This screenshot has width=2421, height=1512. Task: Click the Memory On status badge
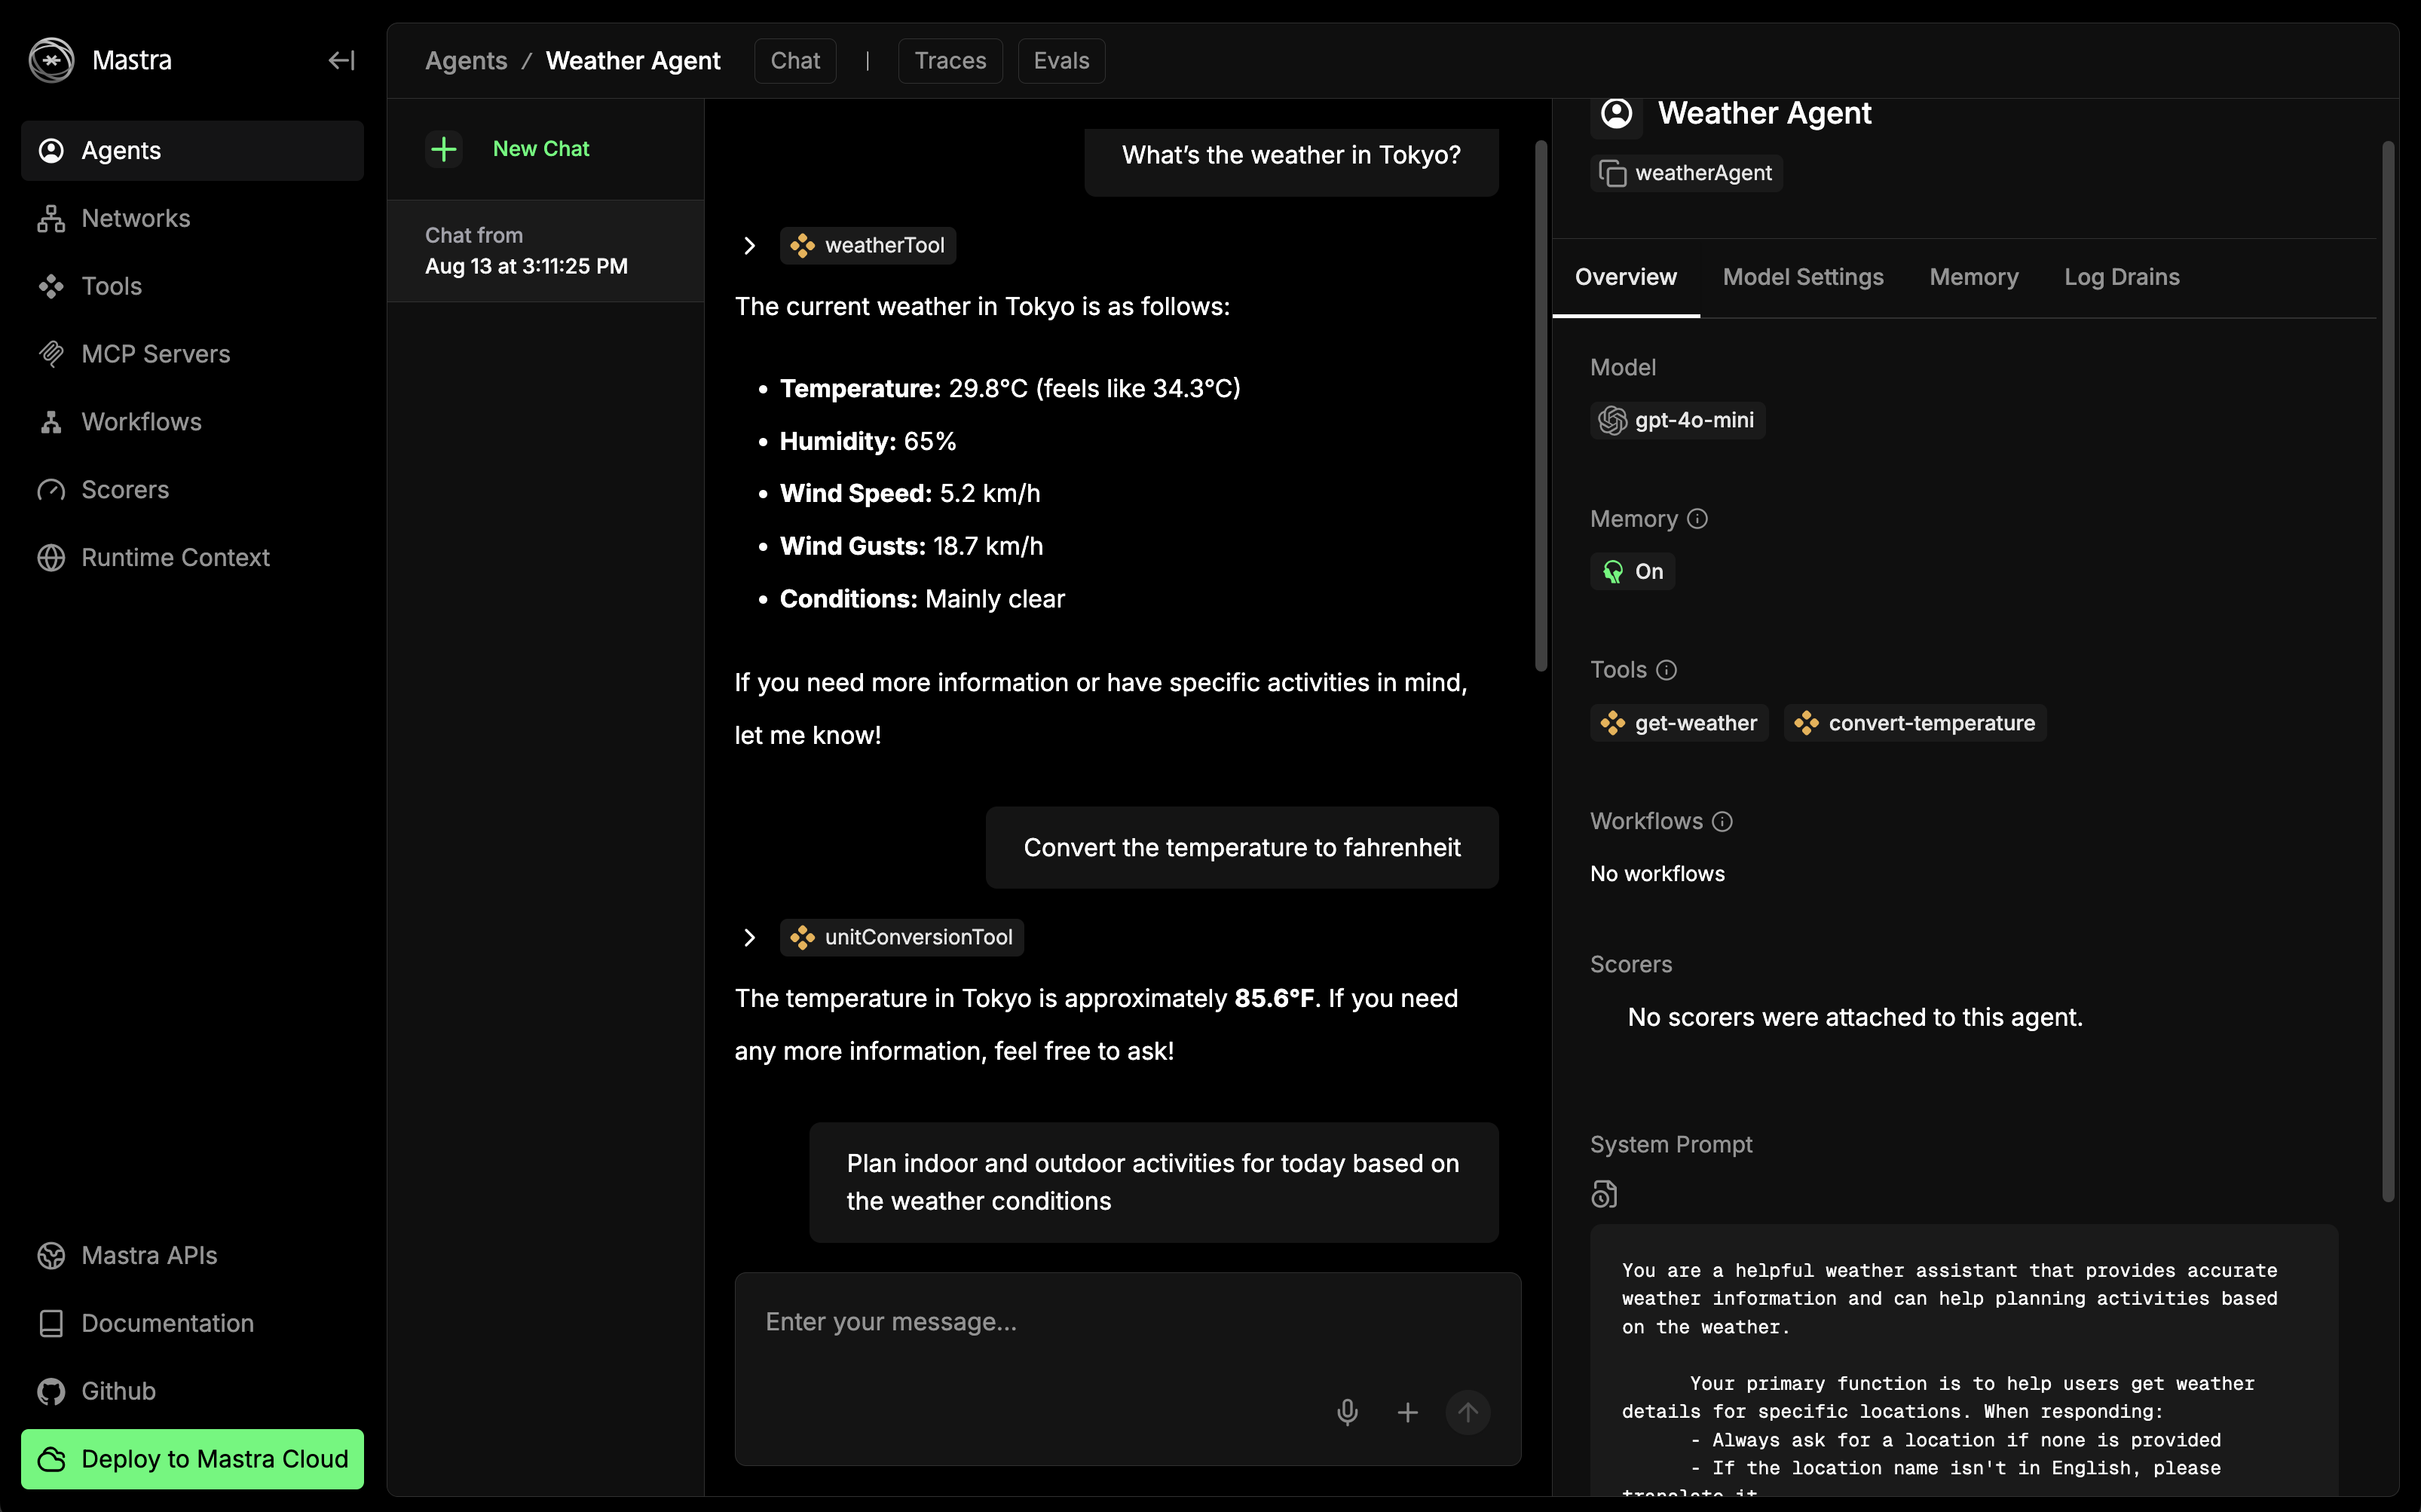[x=1632, y=572]
